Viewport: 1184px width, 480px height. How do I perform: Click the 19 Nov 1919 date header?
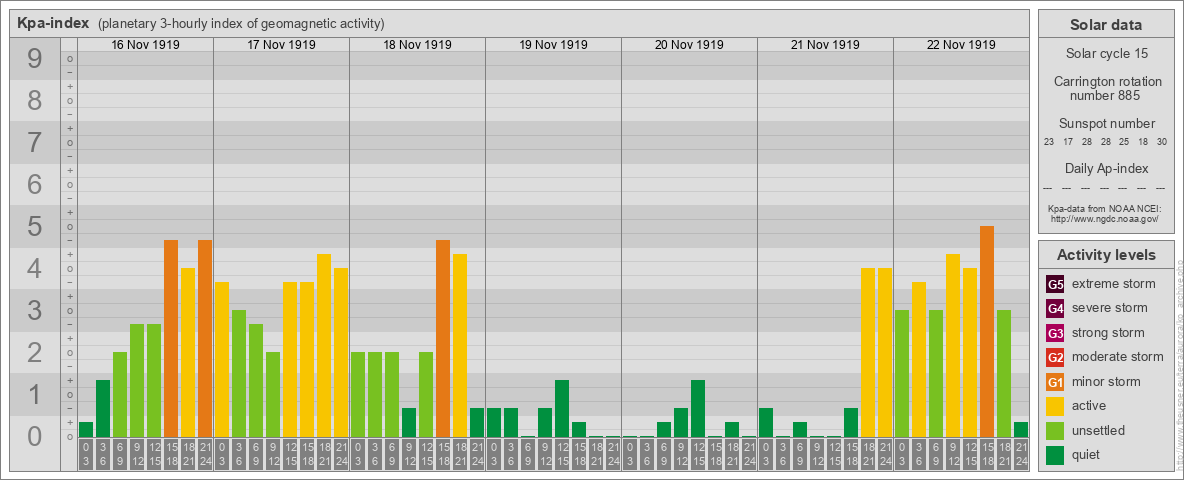coord(553,45)
